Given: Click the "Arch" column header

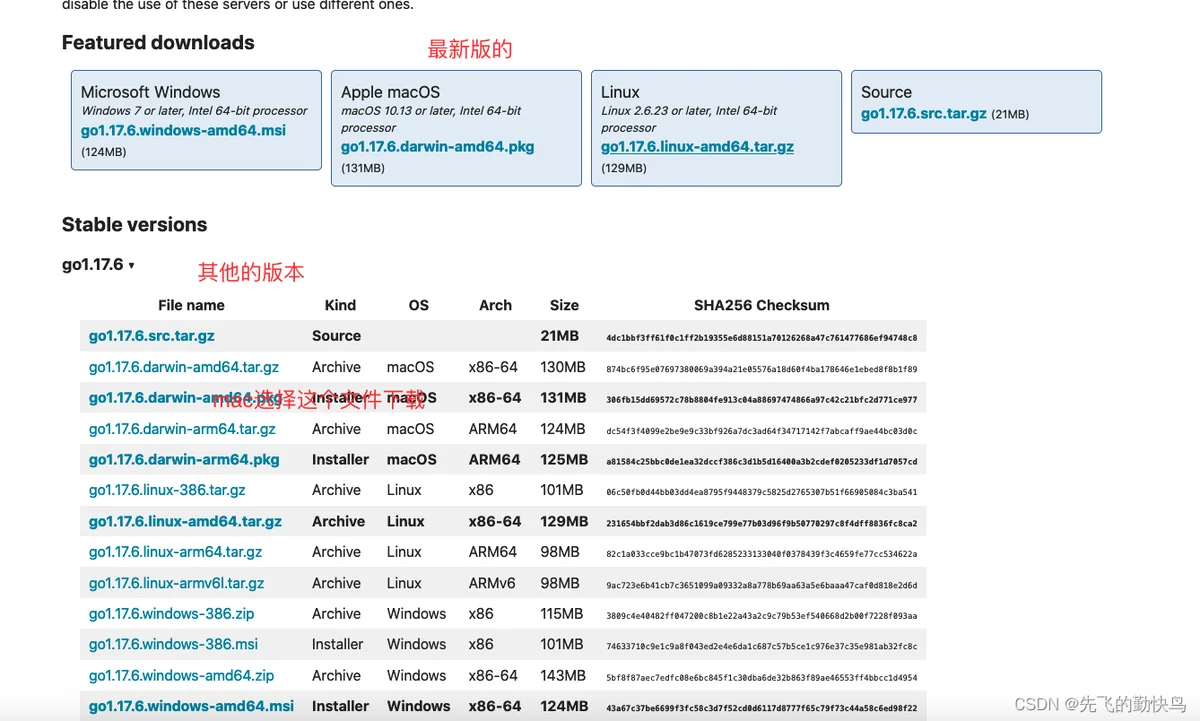Looking at the screenshot, I should (495, 305).
